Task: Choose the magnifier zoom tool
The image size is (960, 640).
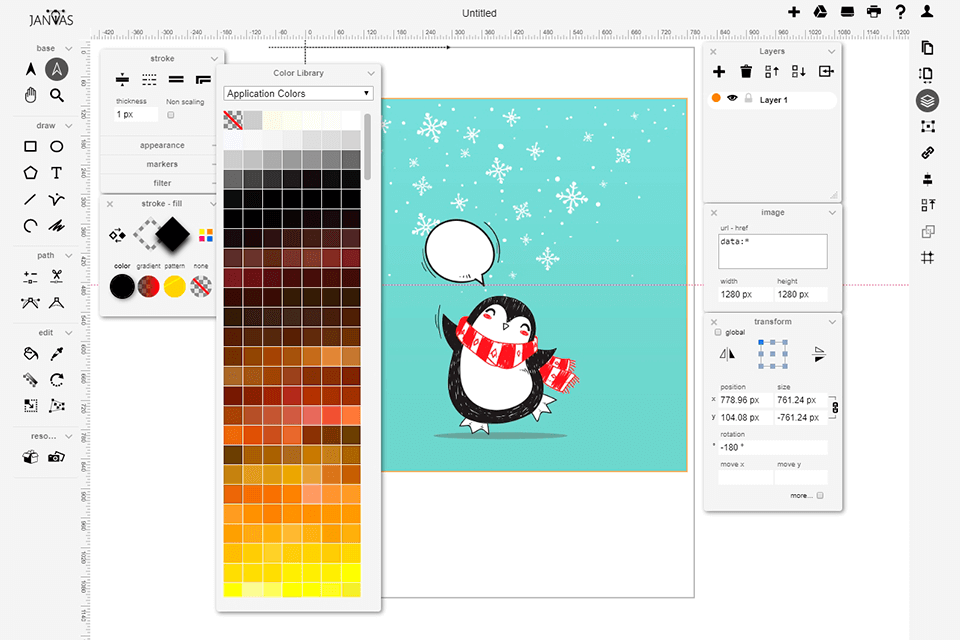Action: 57,95
